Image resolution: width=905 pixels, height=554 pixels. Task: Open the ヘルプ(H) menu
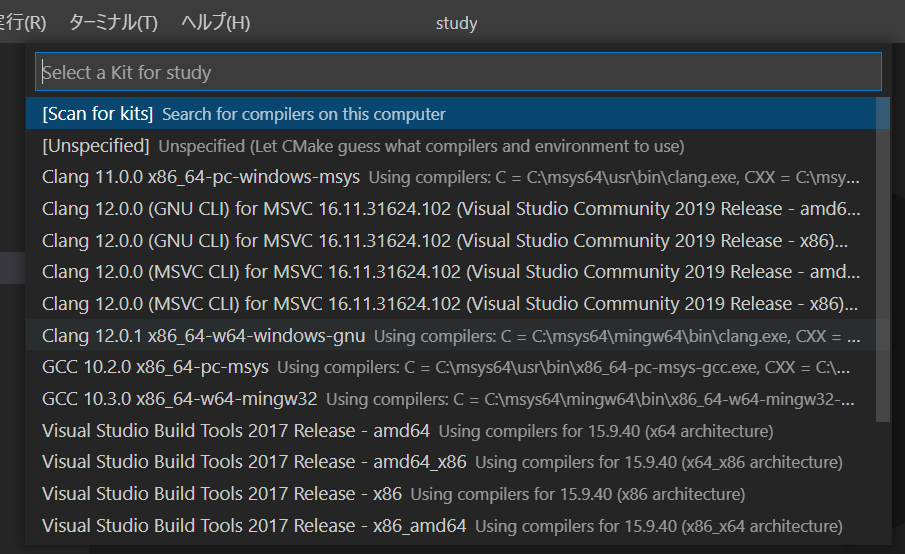coord(215,23)
